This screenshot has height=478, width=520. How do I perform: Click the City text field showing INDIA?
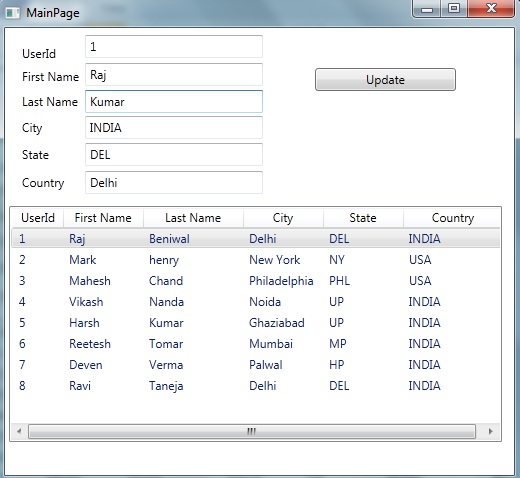(174, 127)
